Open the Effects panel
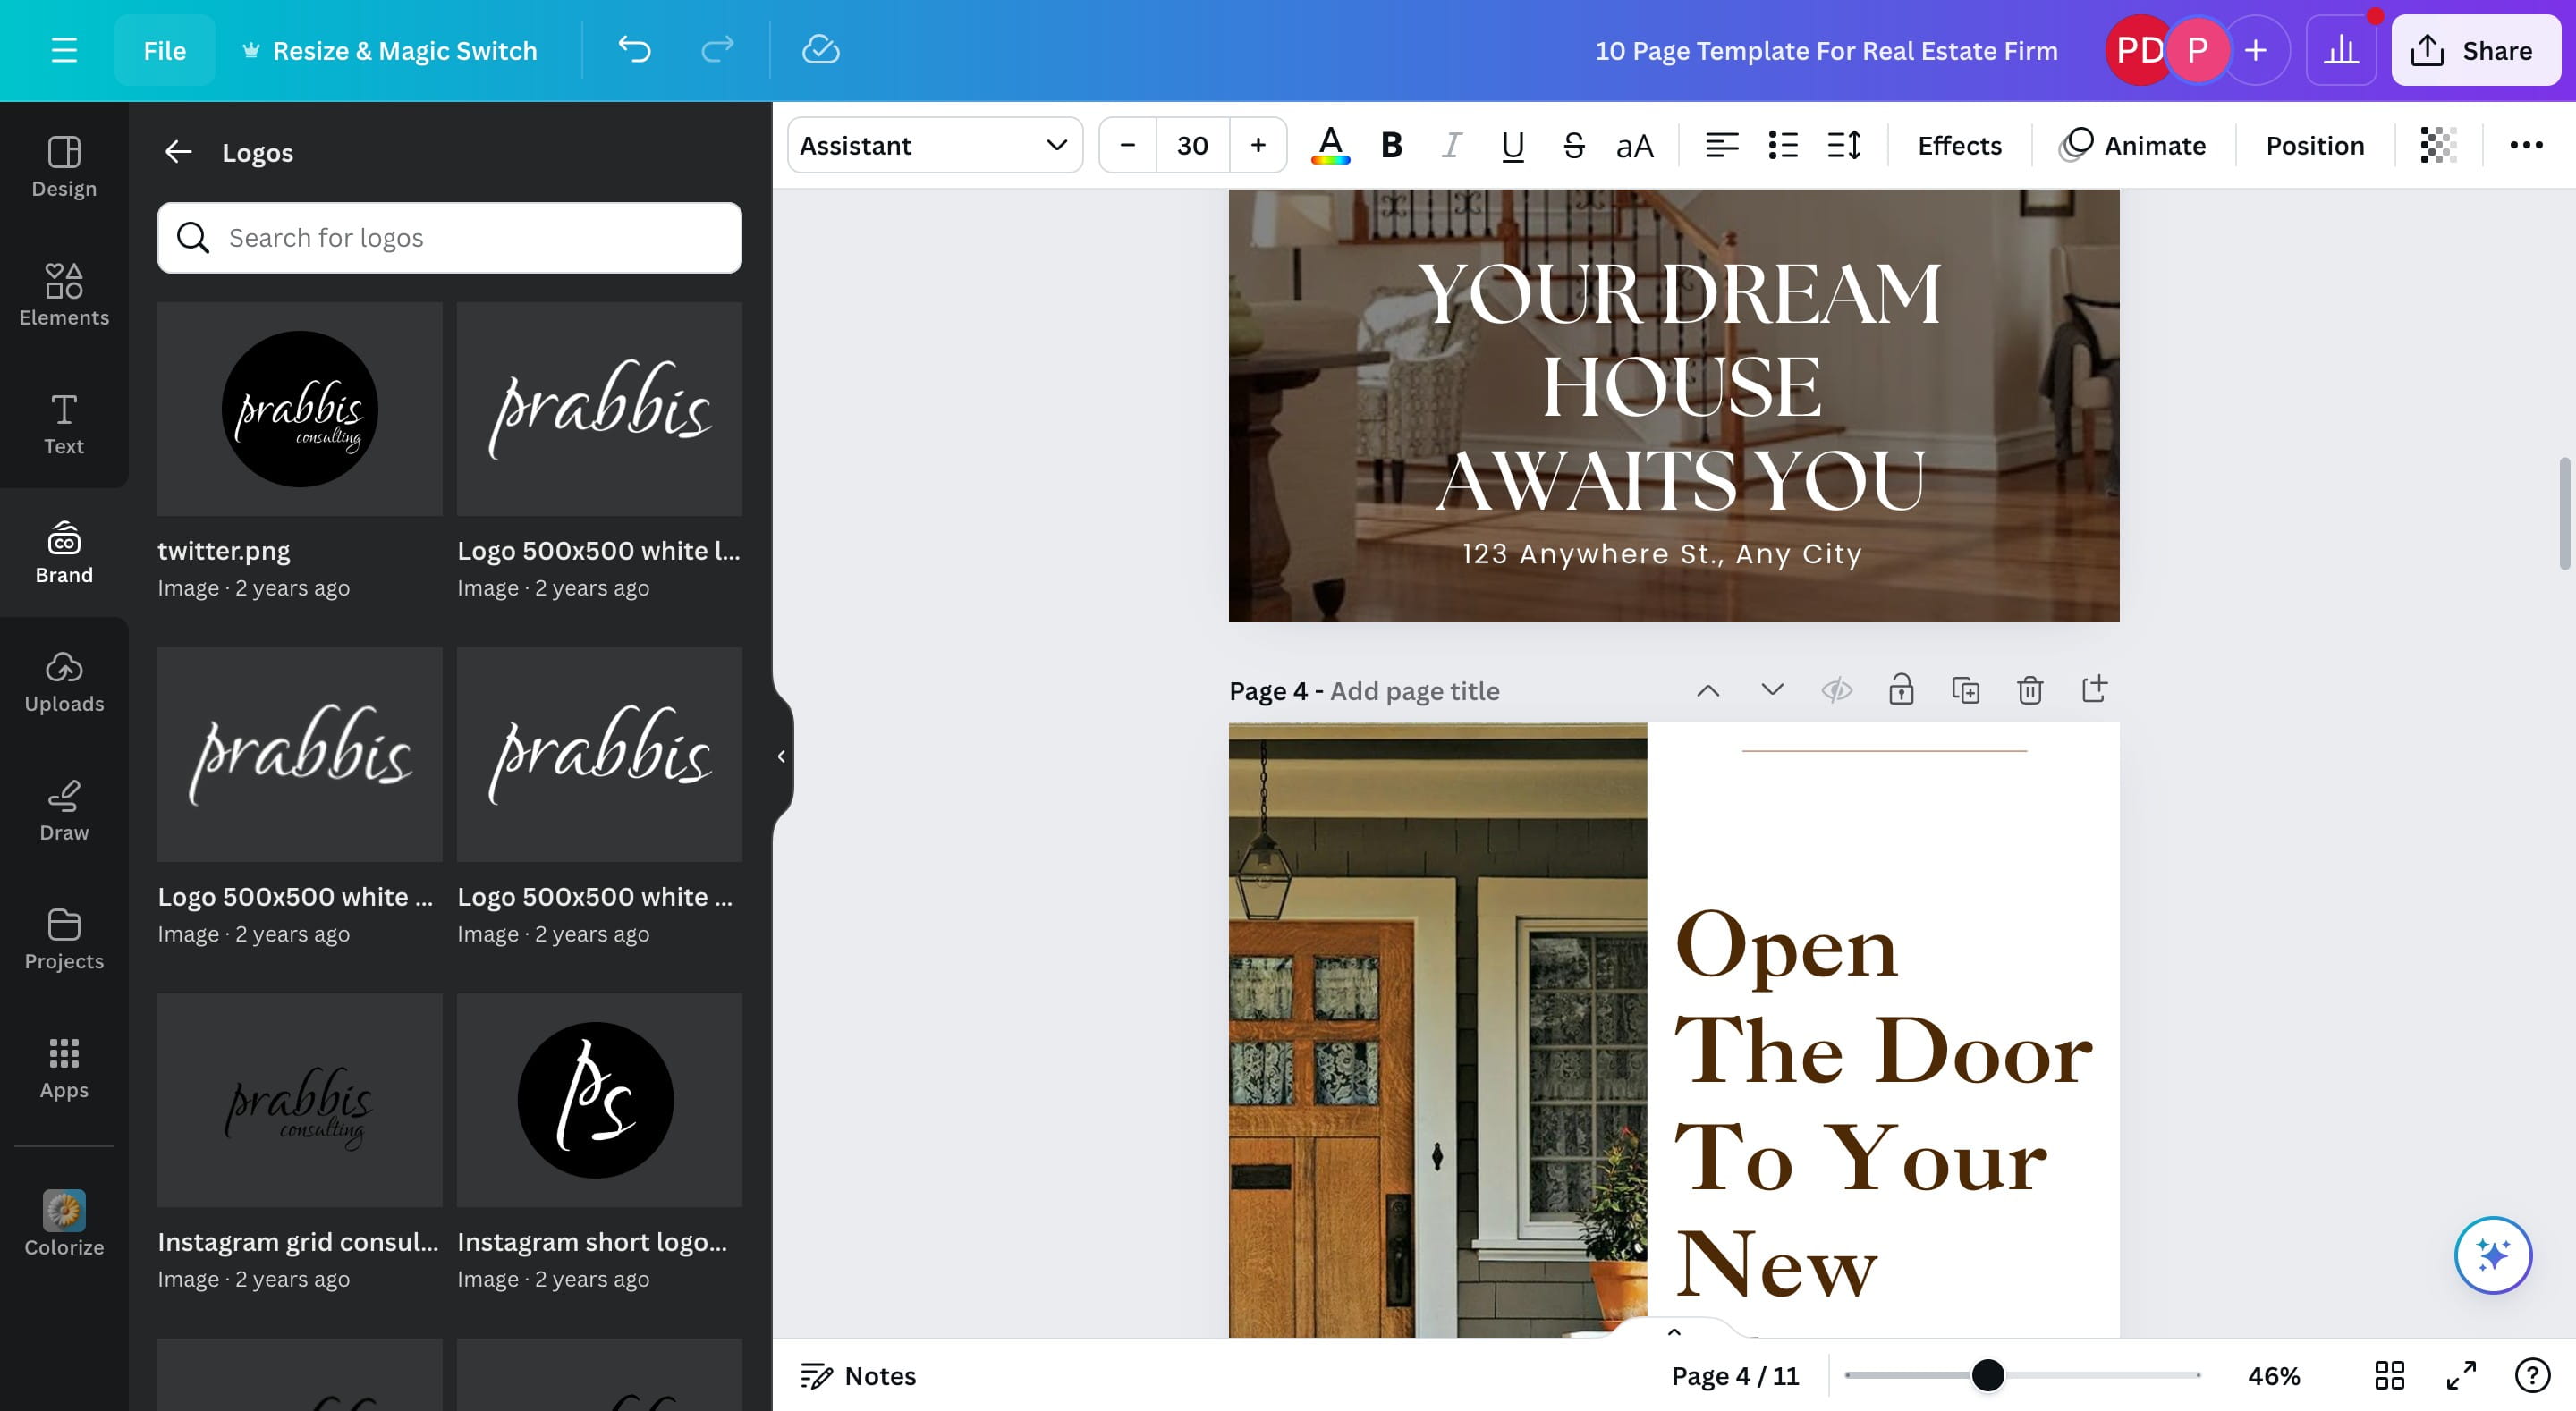 [x=1959, y=146]
